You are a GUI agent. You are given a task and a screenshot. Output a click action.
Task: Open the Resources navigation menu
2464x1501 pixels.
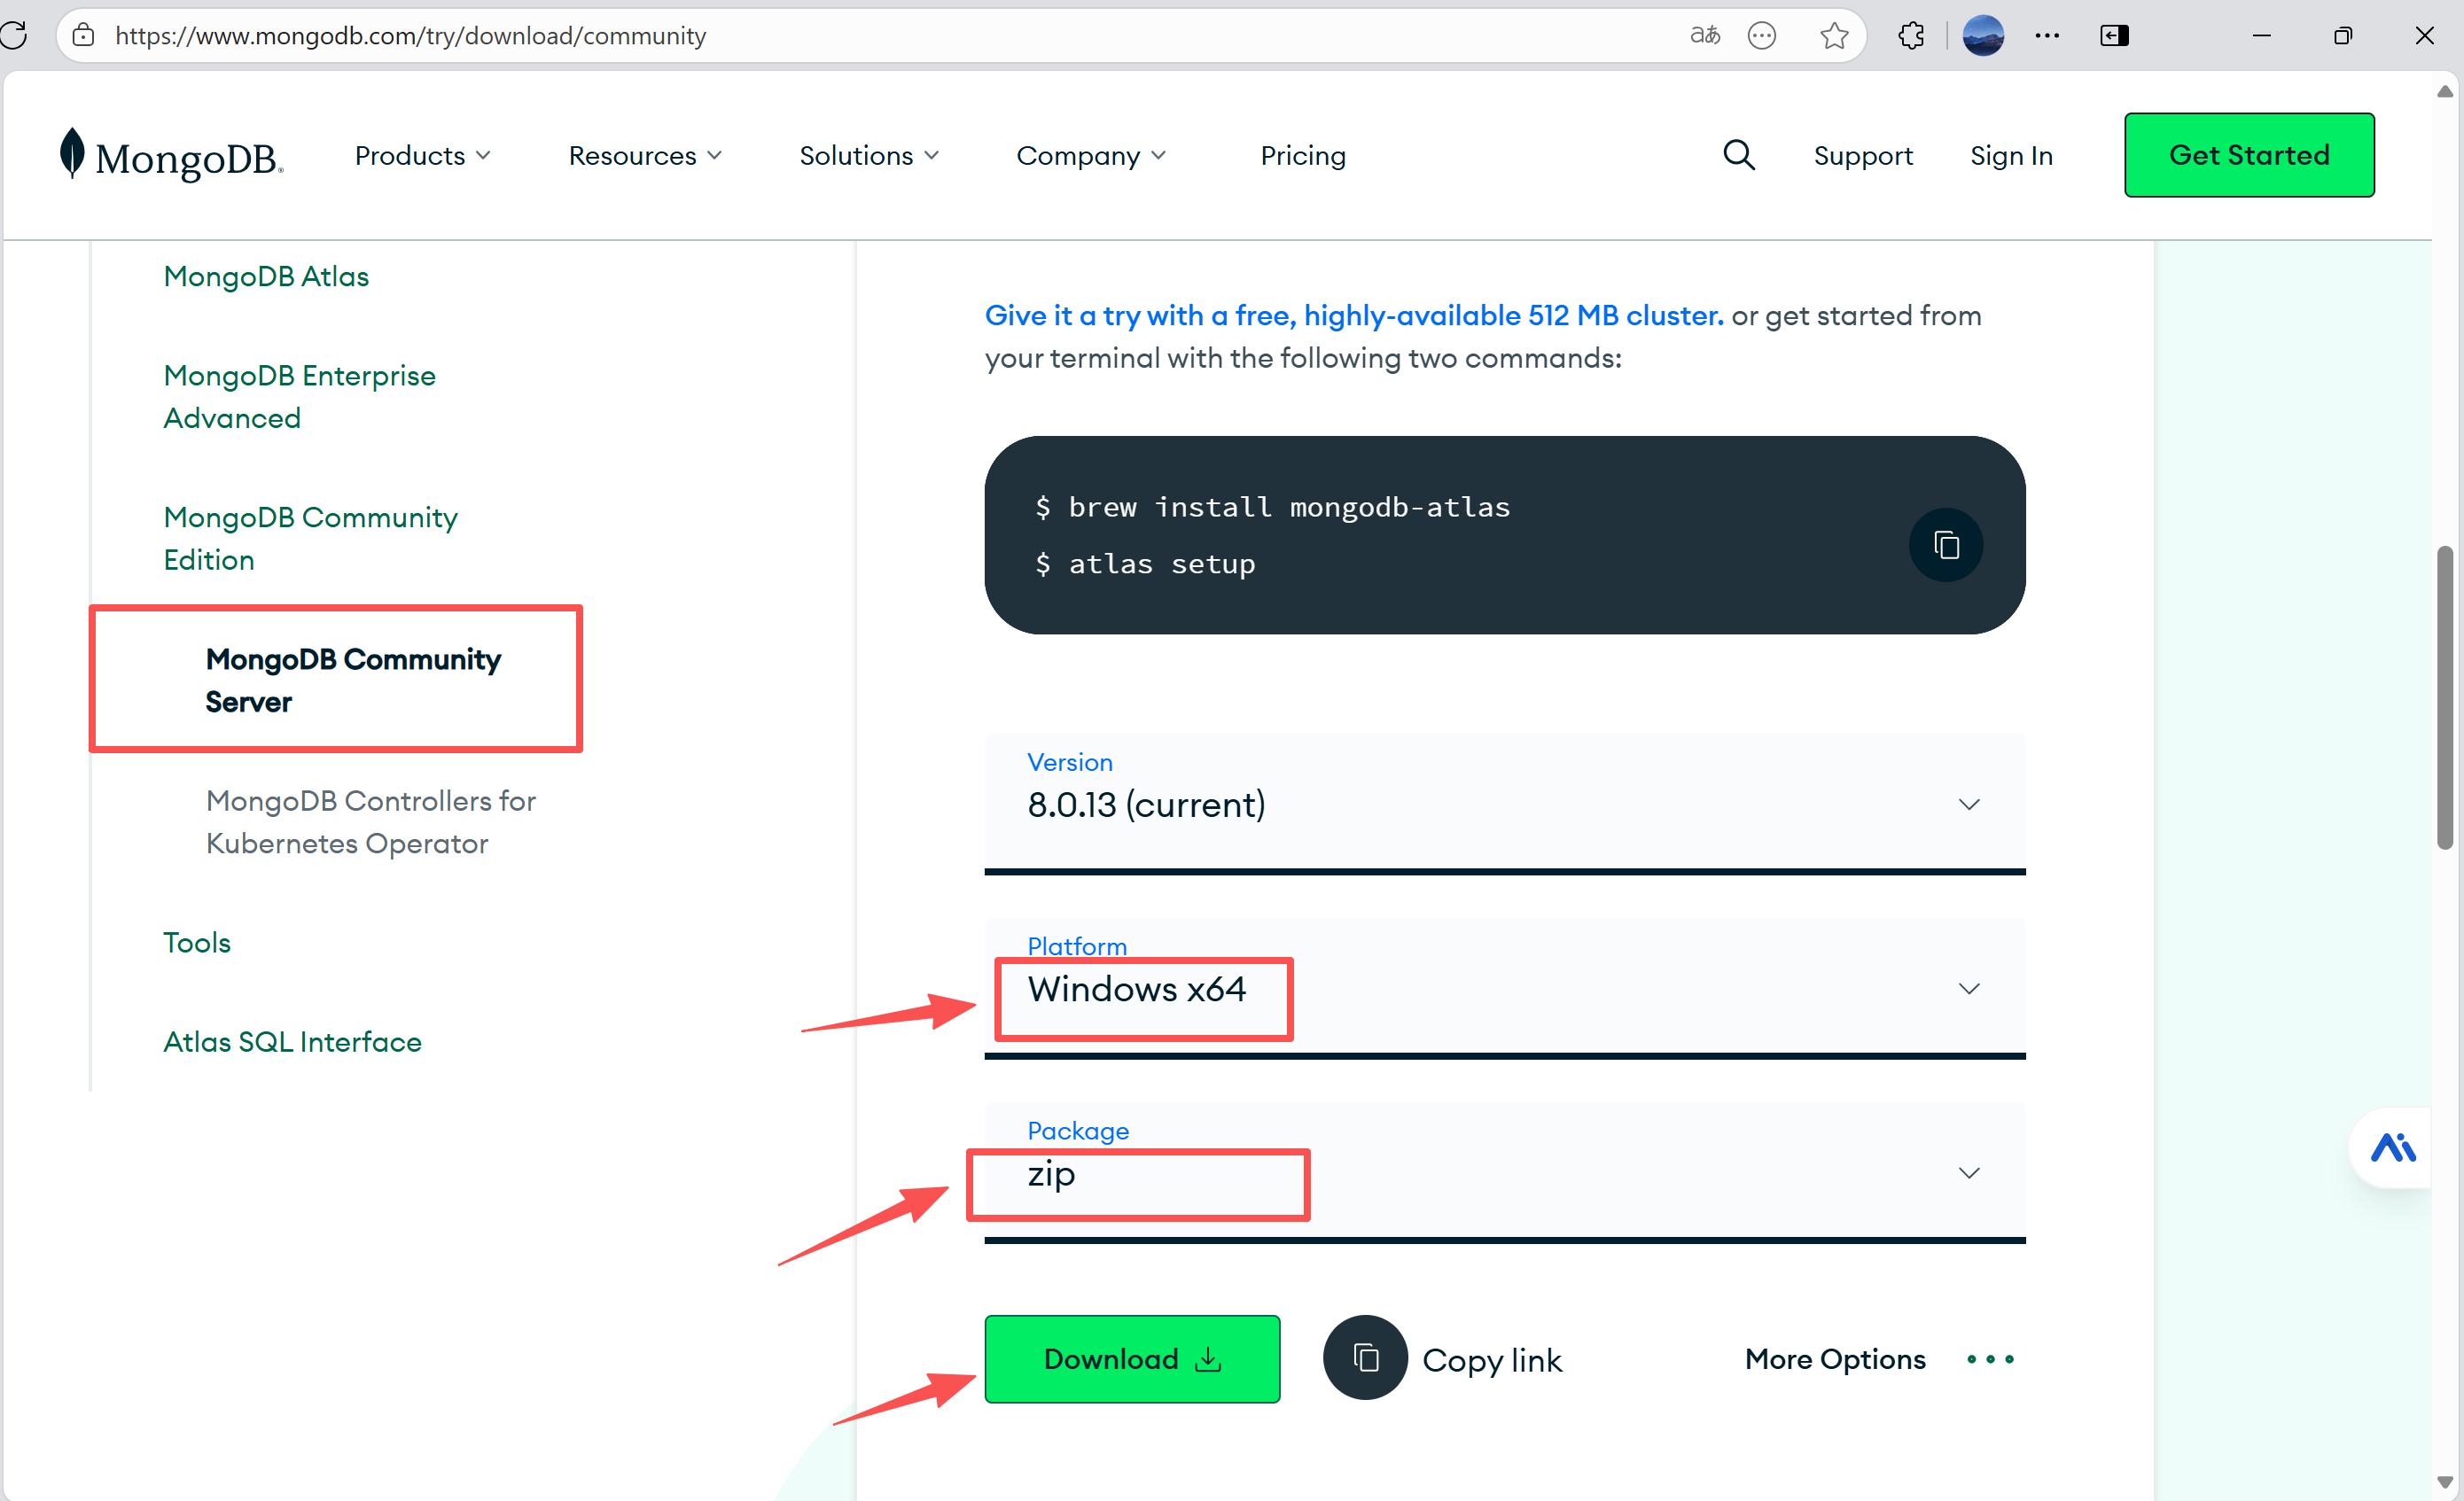pyautogui.click(x=644, y=156)
